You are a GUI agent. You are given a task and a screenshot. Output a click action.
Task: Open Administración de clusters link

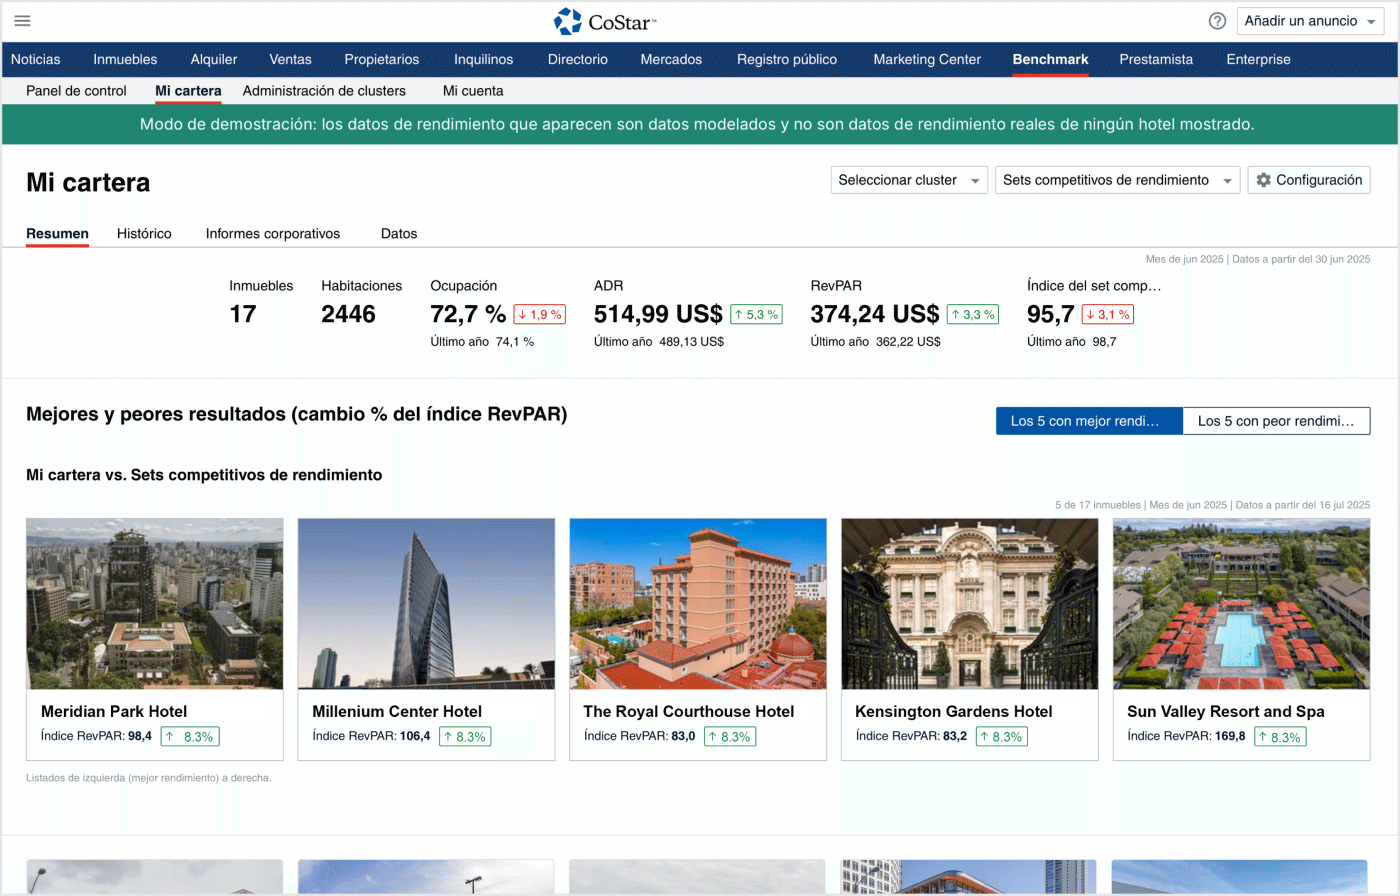(324, 90)
